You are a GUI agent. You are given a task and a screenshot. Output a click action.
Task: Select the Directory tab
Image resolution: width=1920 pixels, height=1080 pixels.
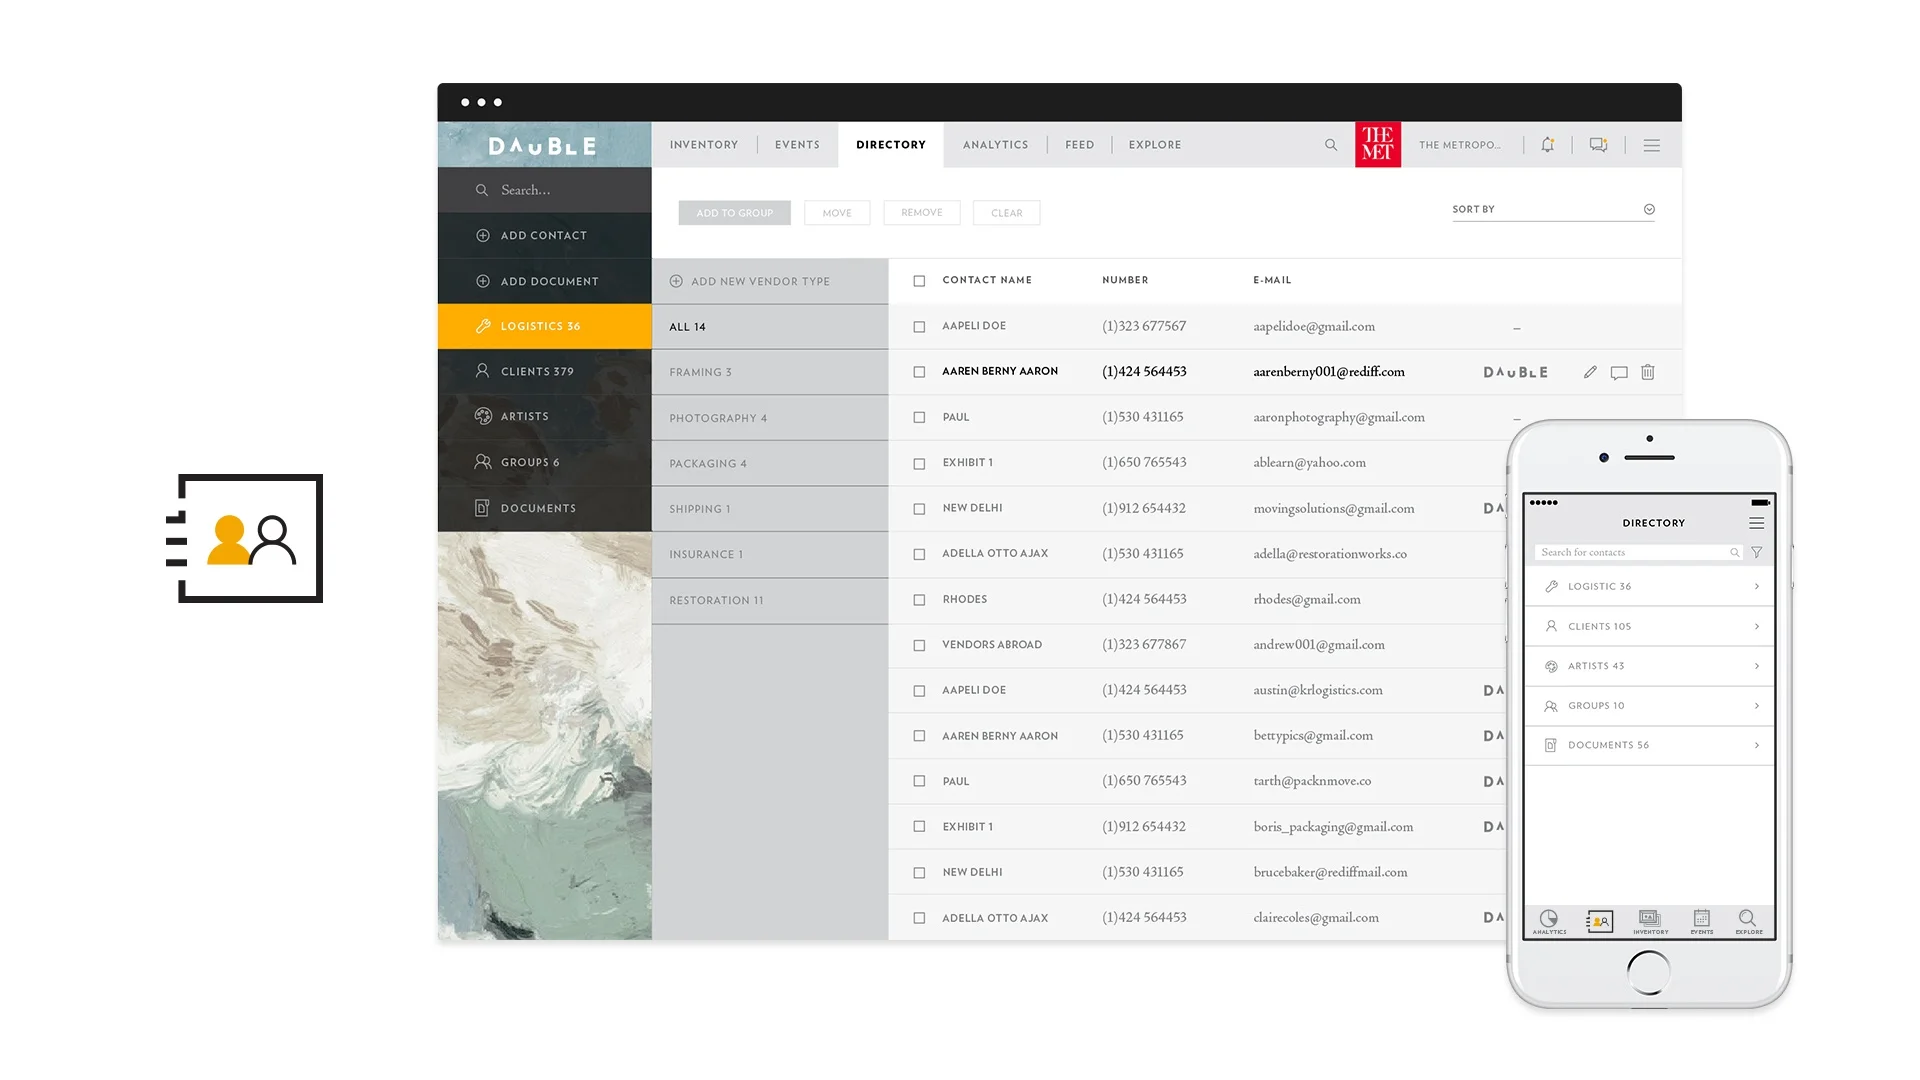[891, 145]
